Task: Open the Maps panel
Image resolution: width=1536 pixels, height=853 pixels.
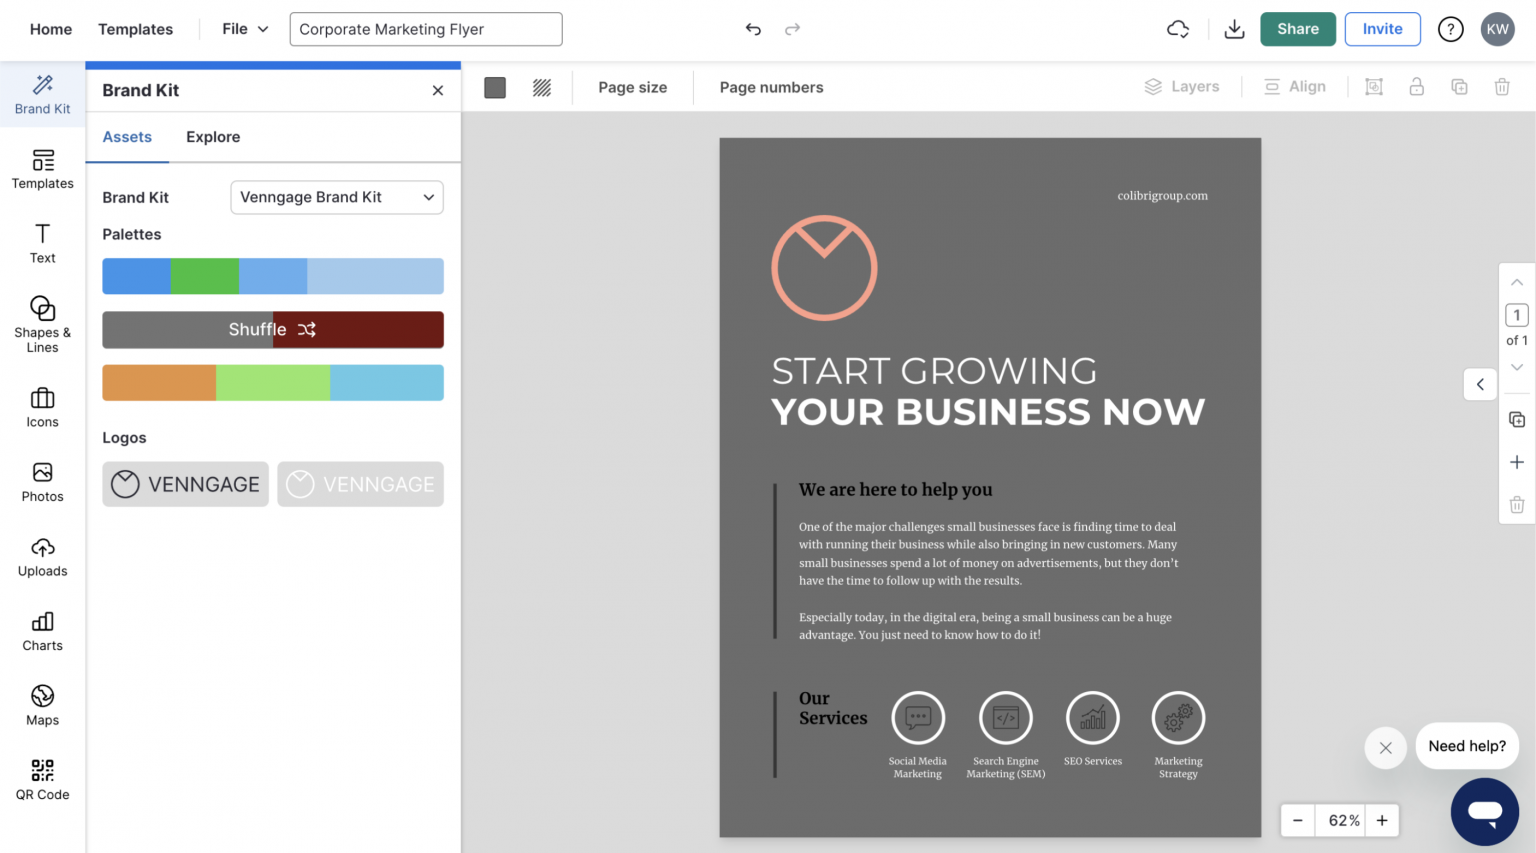Action: (x=42, y=706)
